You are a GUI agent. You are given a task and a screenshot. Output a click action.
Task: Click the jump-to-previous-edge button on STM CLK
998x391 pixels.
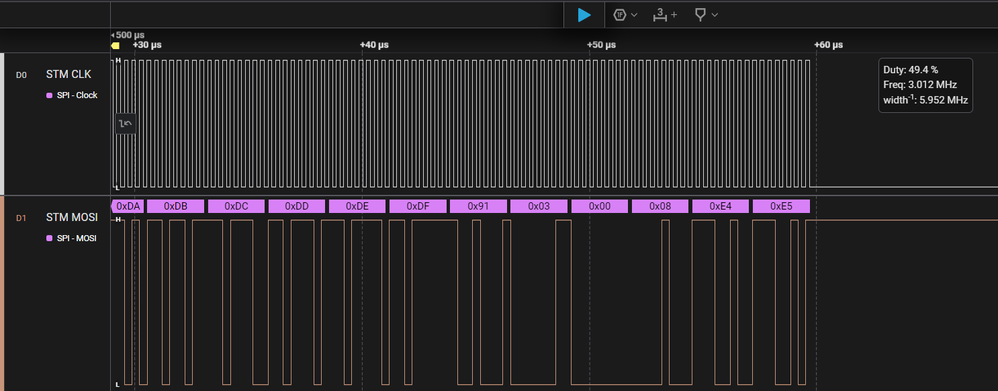coord(125,124)
